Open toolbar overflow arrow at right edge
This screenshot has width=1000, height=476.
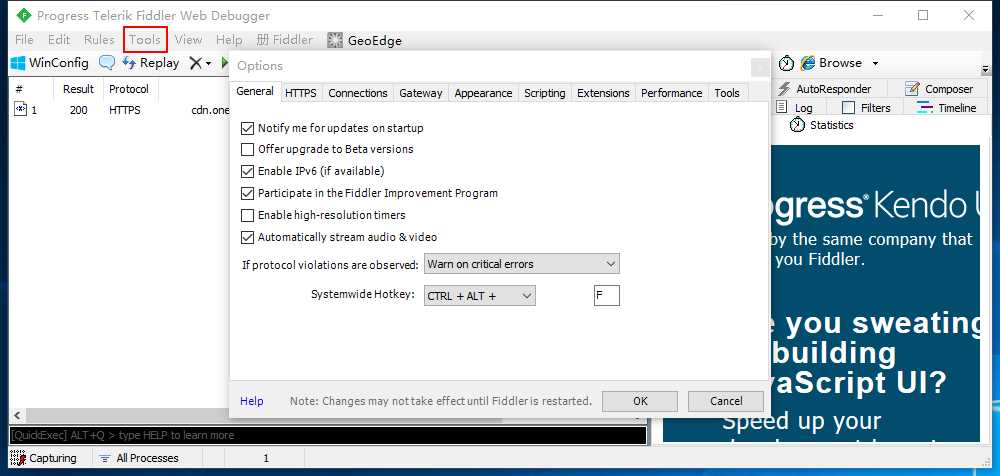pos(985,69)
